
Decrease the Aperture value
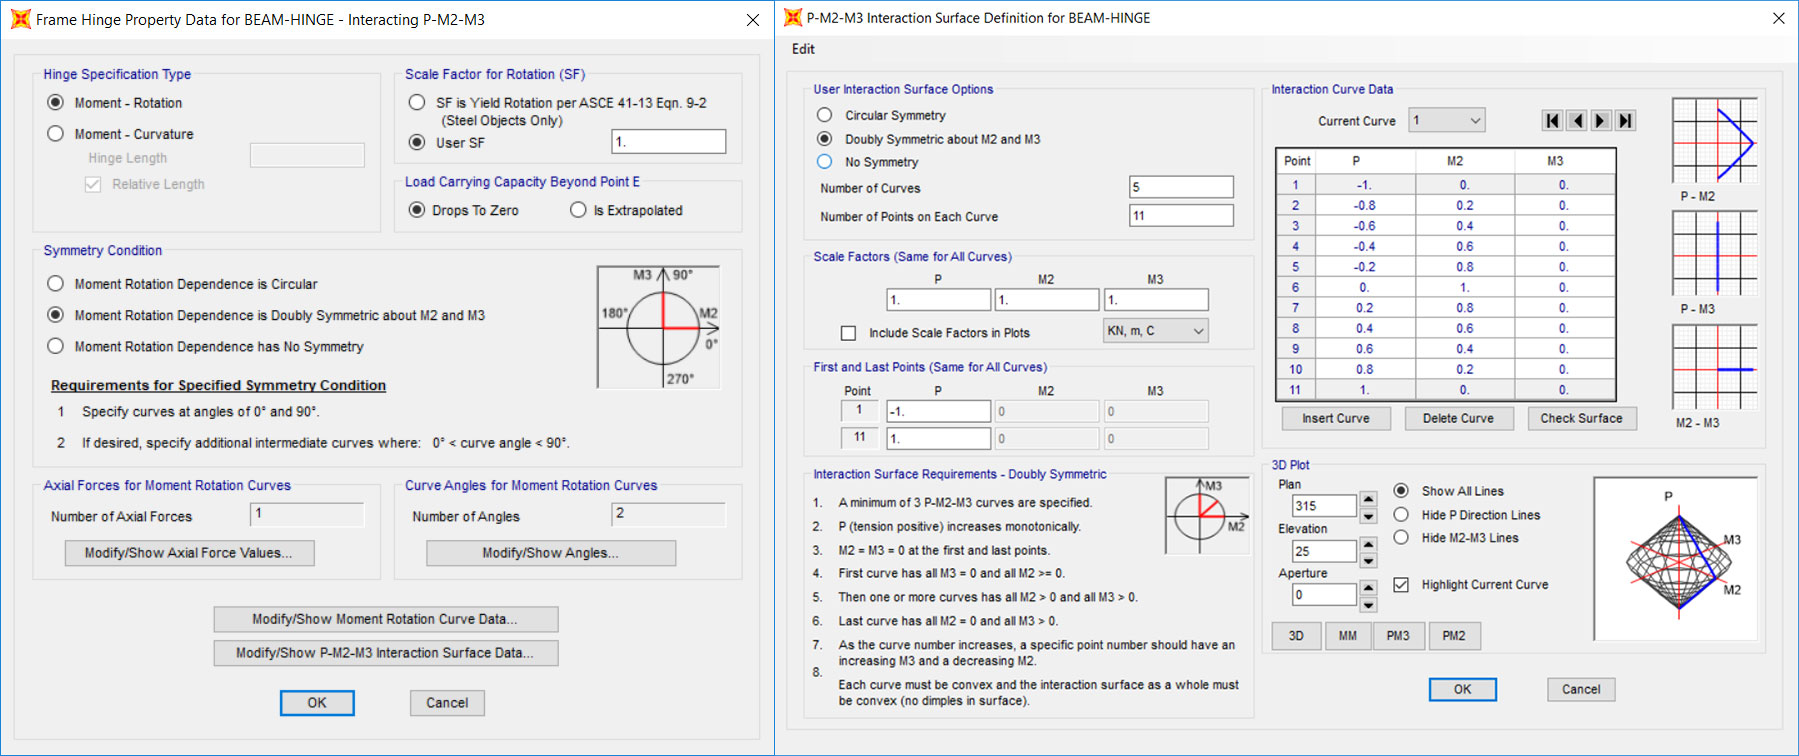click(1369, 604)
